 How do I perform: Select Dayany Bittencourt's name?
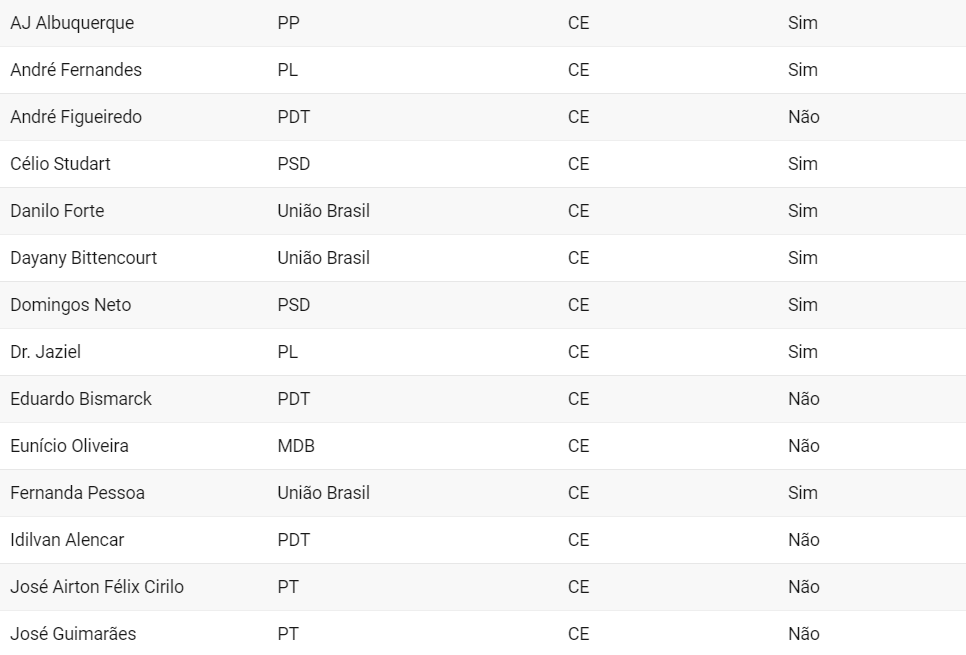coord(84,258)
